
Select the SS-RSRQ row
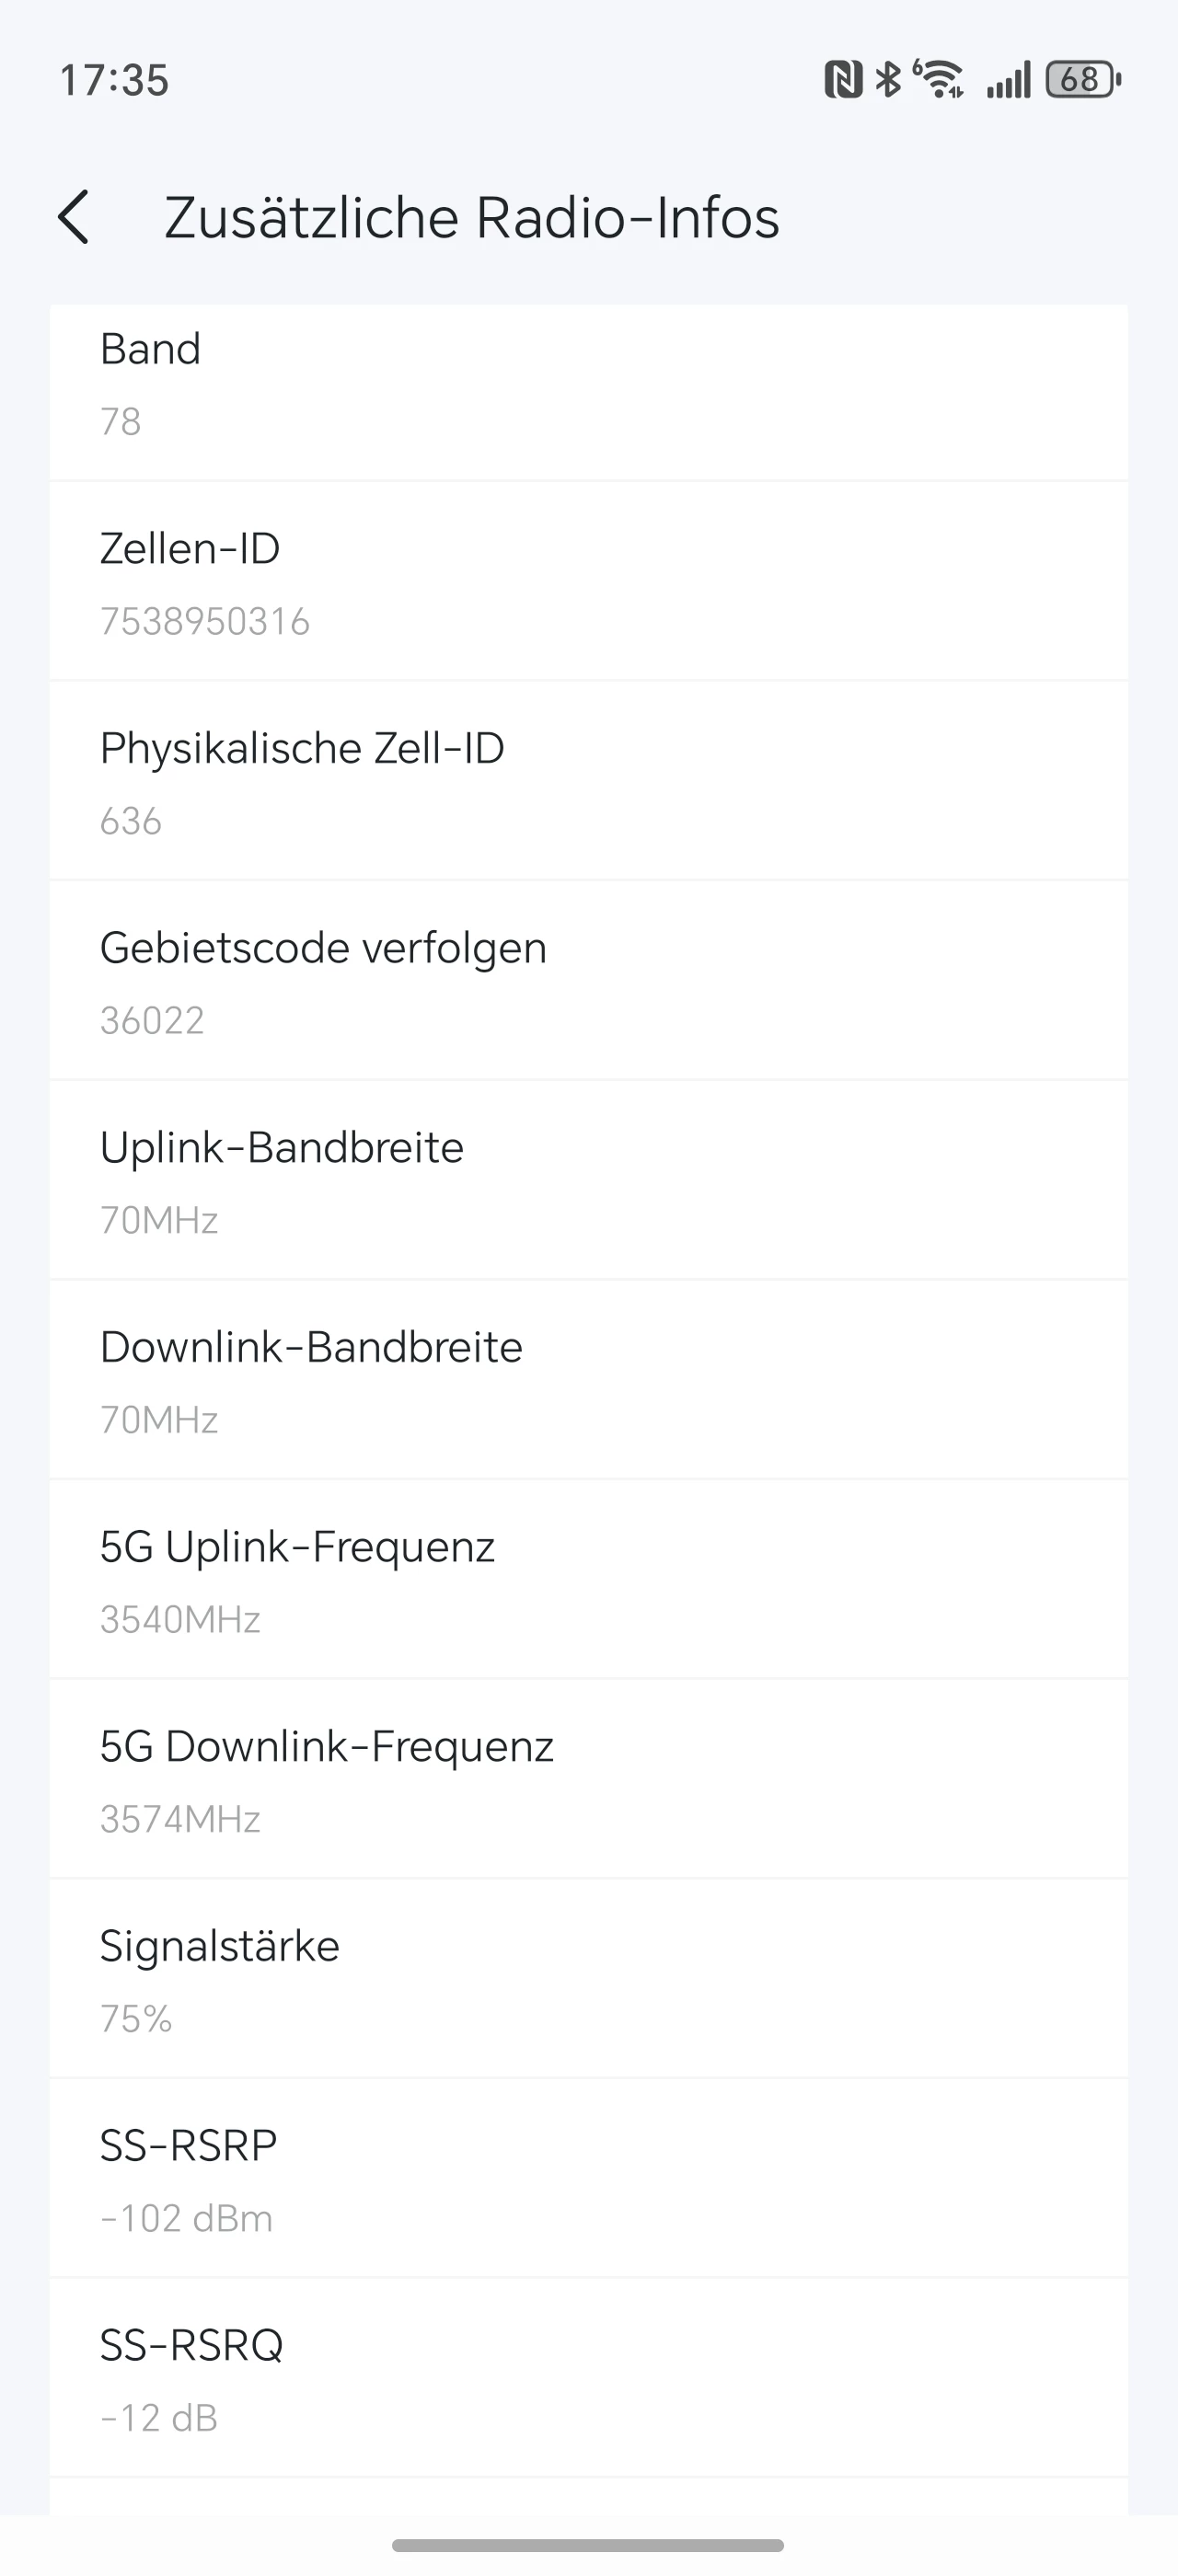588,2379
